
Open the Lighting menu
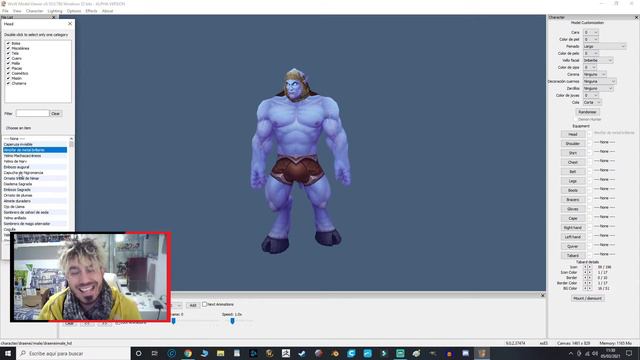[55, 11]
